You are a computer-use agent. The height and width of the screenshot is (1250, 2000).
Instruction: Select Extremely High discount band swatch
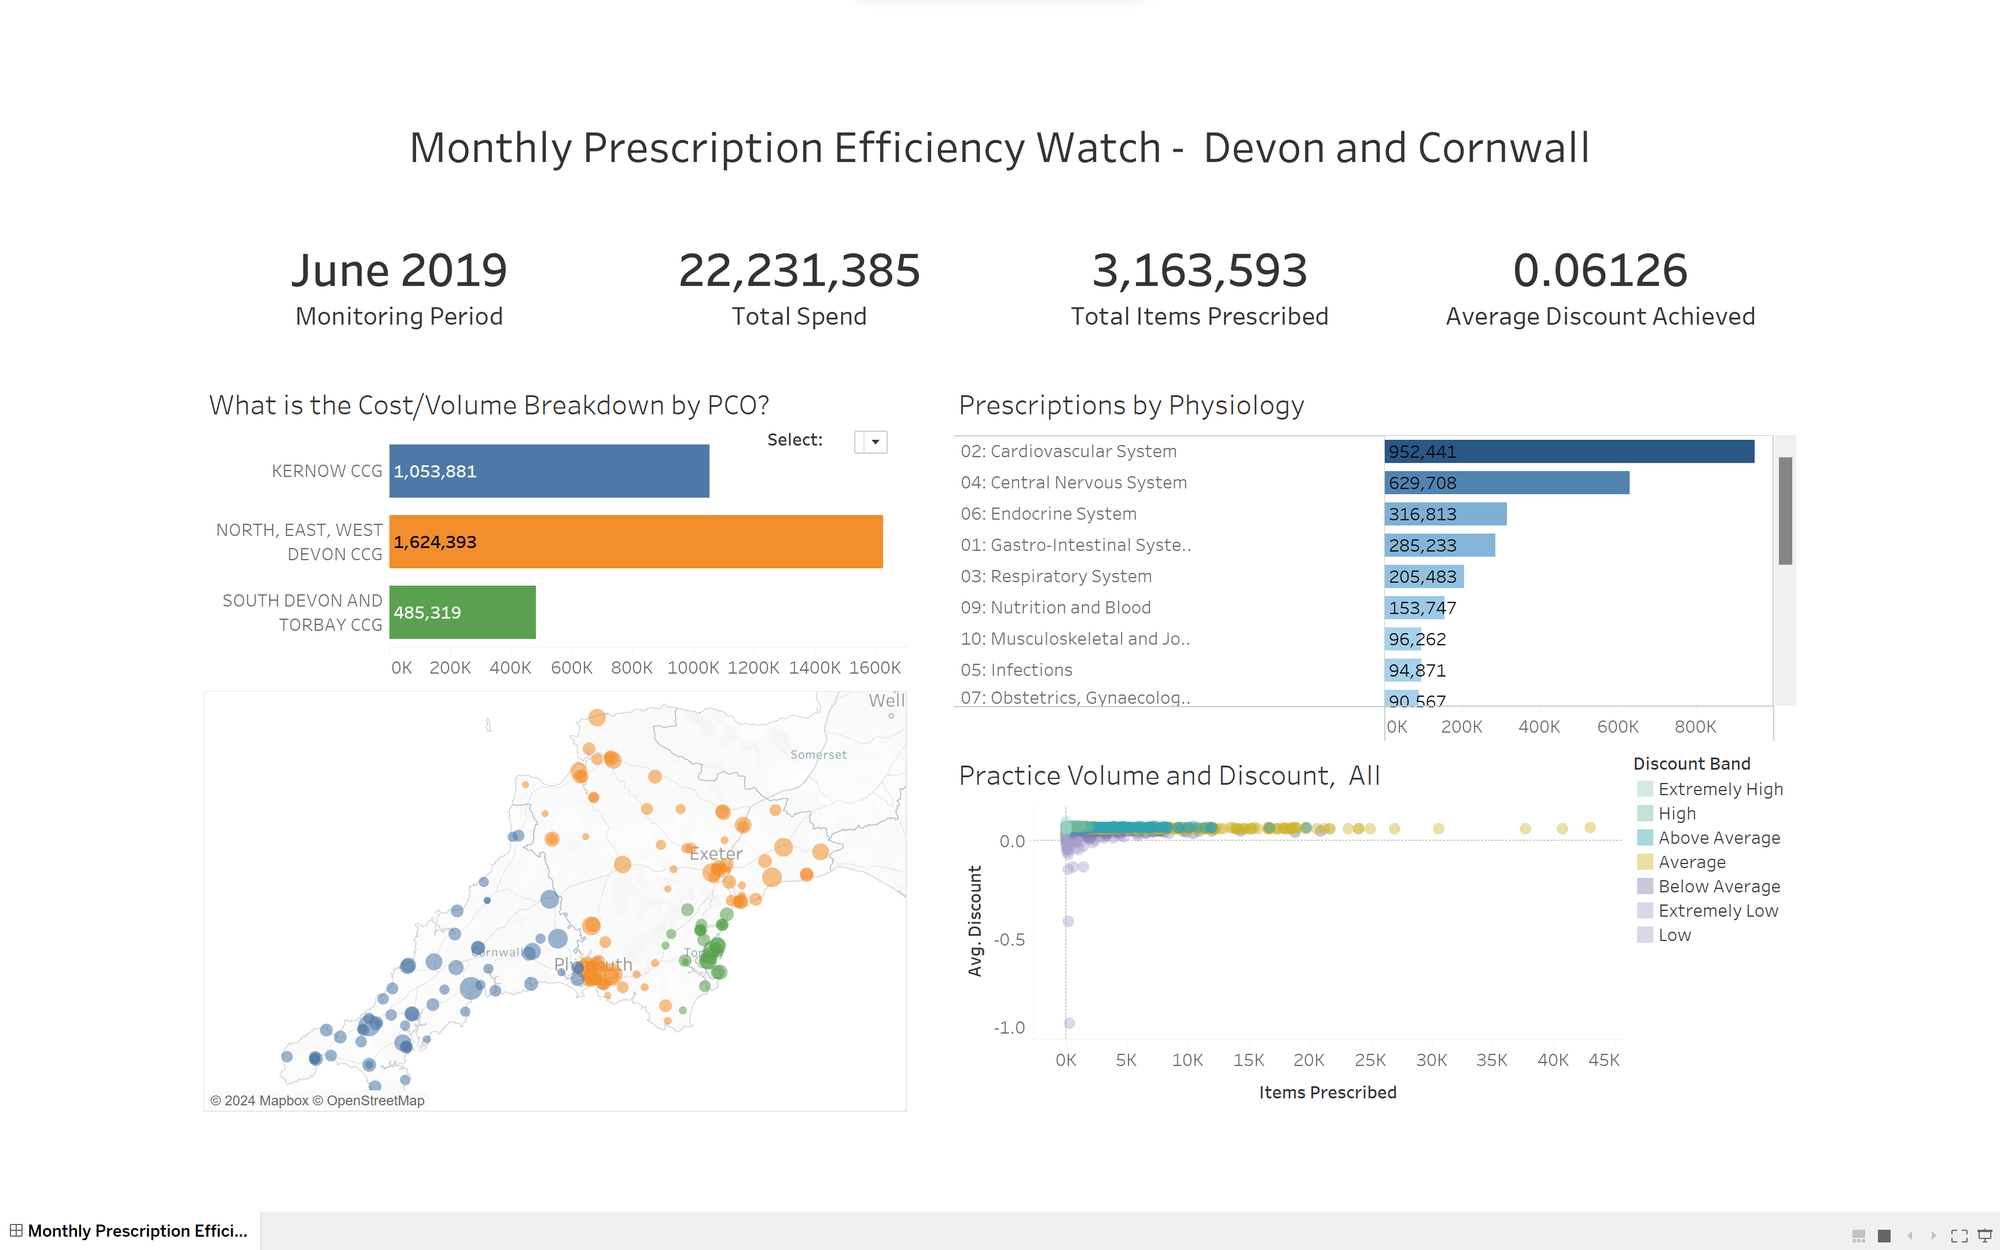coord(1645,789)
